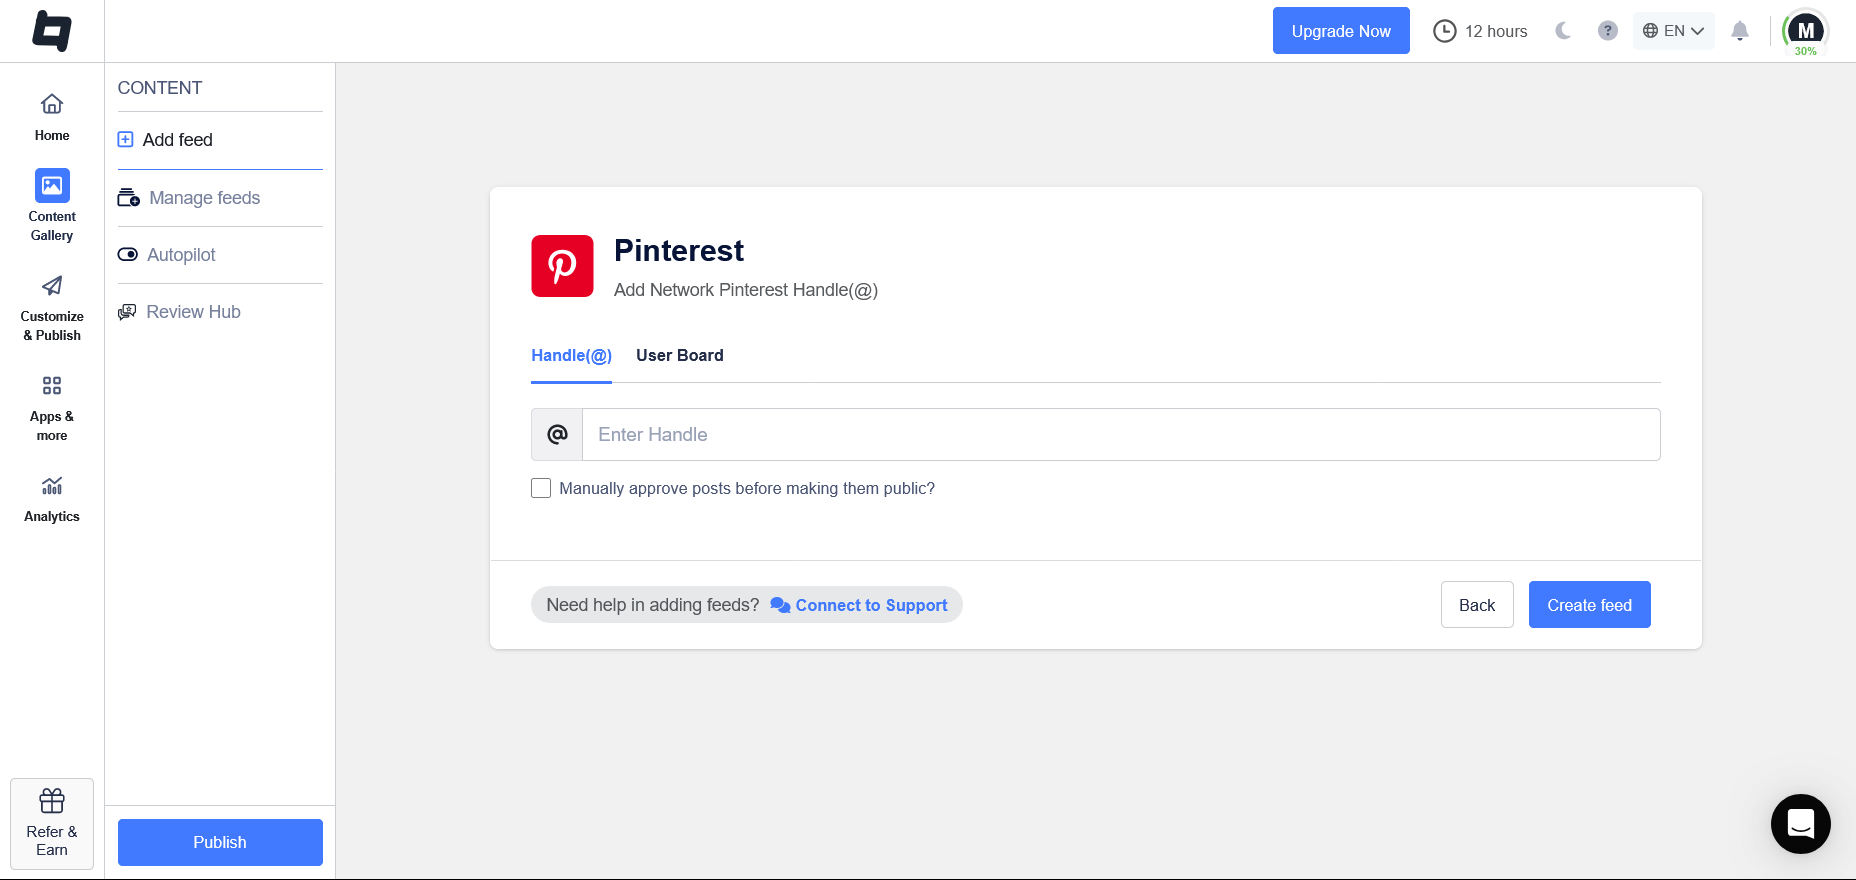Image resolution: width=1856 pixels, height=880 pixels.
Task: Open the Analytics chart icon
Action: coord(52,486)
